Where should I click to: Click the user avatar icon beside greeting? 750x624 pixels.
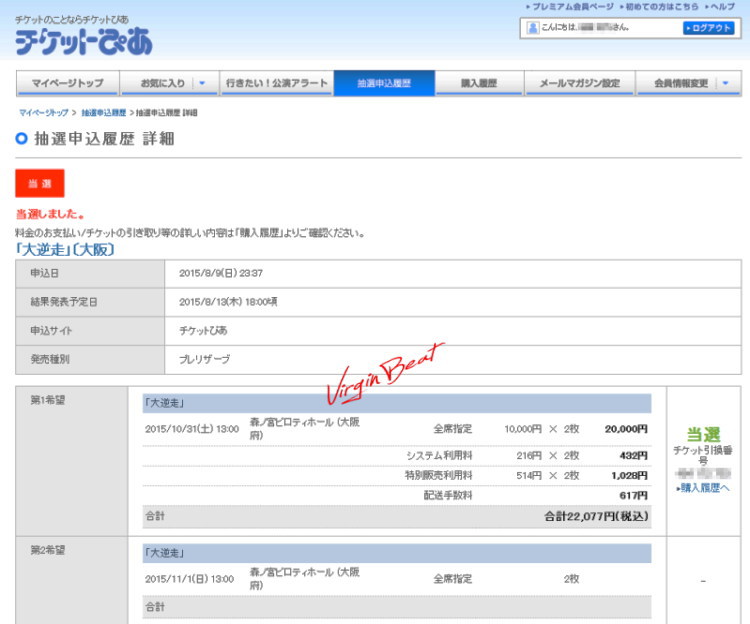click(532, 28)
